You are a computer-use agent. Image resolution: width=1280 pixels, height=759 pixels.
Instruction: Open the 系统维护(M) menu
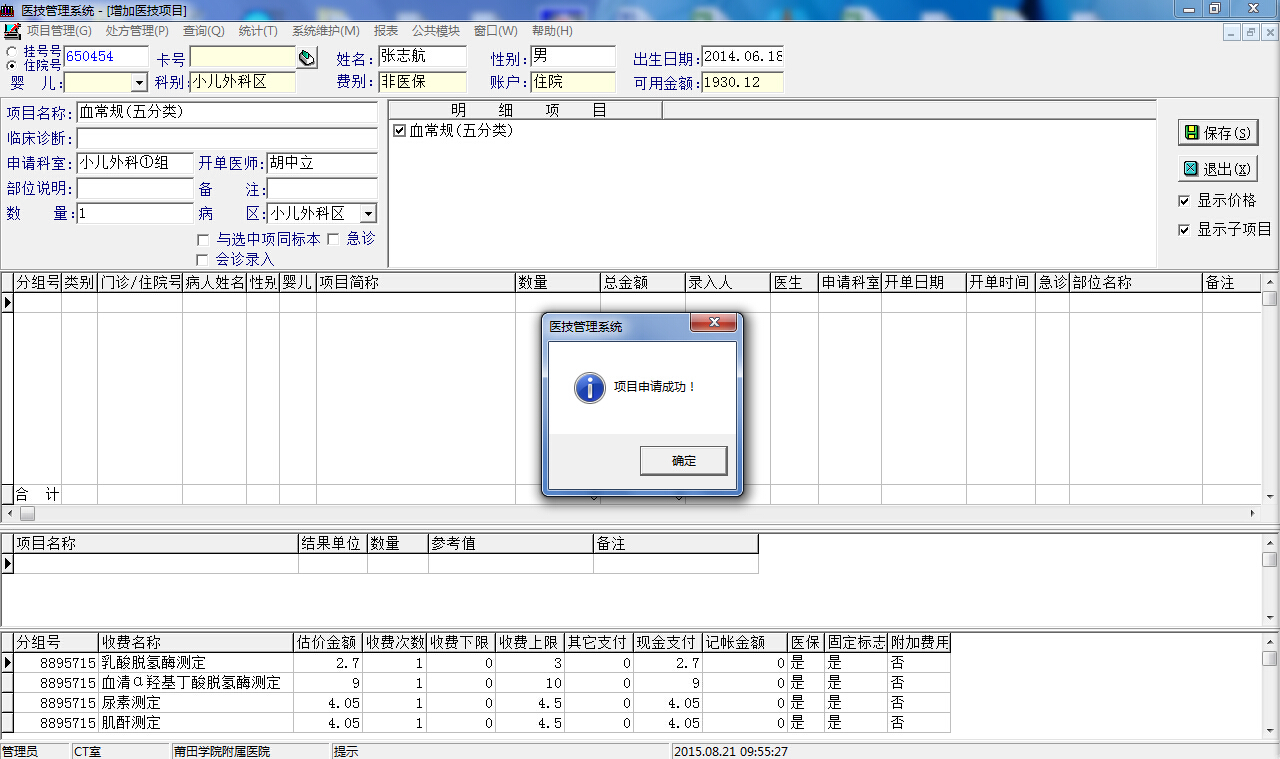[x=326, y=31]
